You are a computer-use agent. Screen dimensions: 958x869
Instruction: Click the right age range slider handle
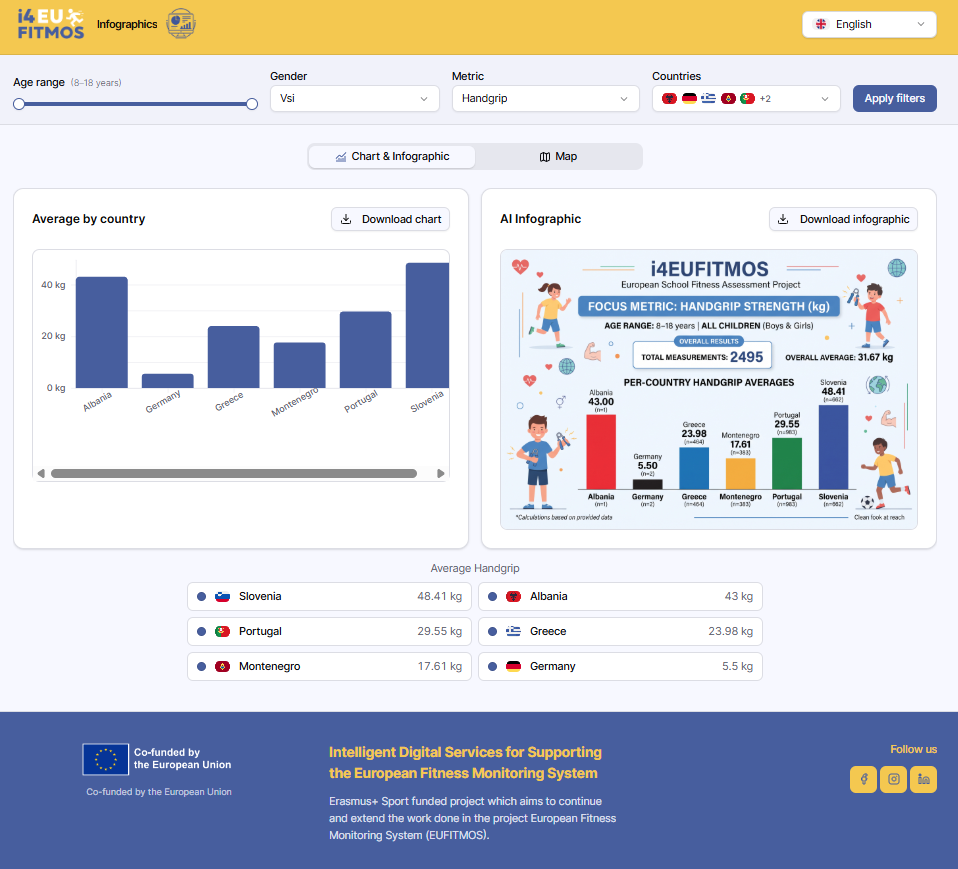pyautogui.click(x=252, y=104)
